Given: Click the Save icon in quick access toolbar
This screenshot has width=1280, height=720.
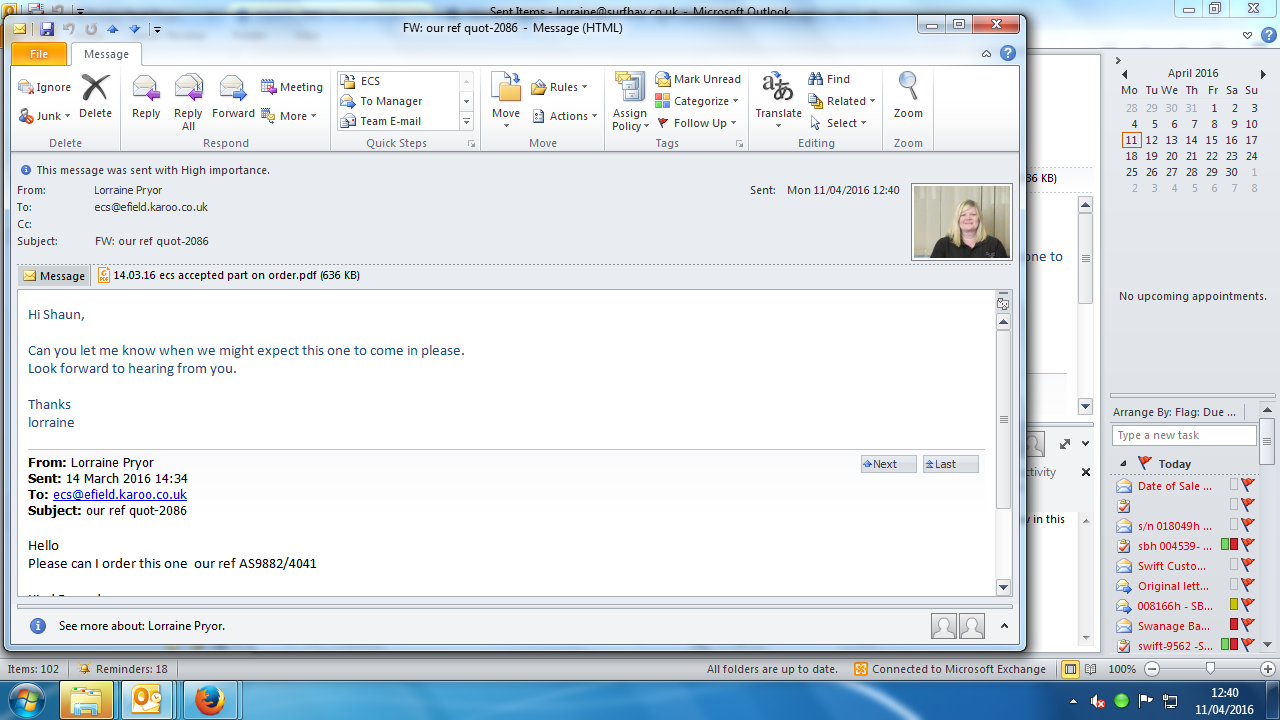Looking at the screenshot, I should (x=47, y=28).
